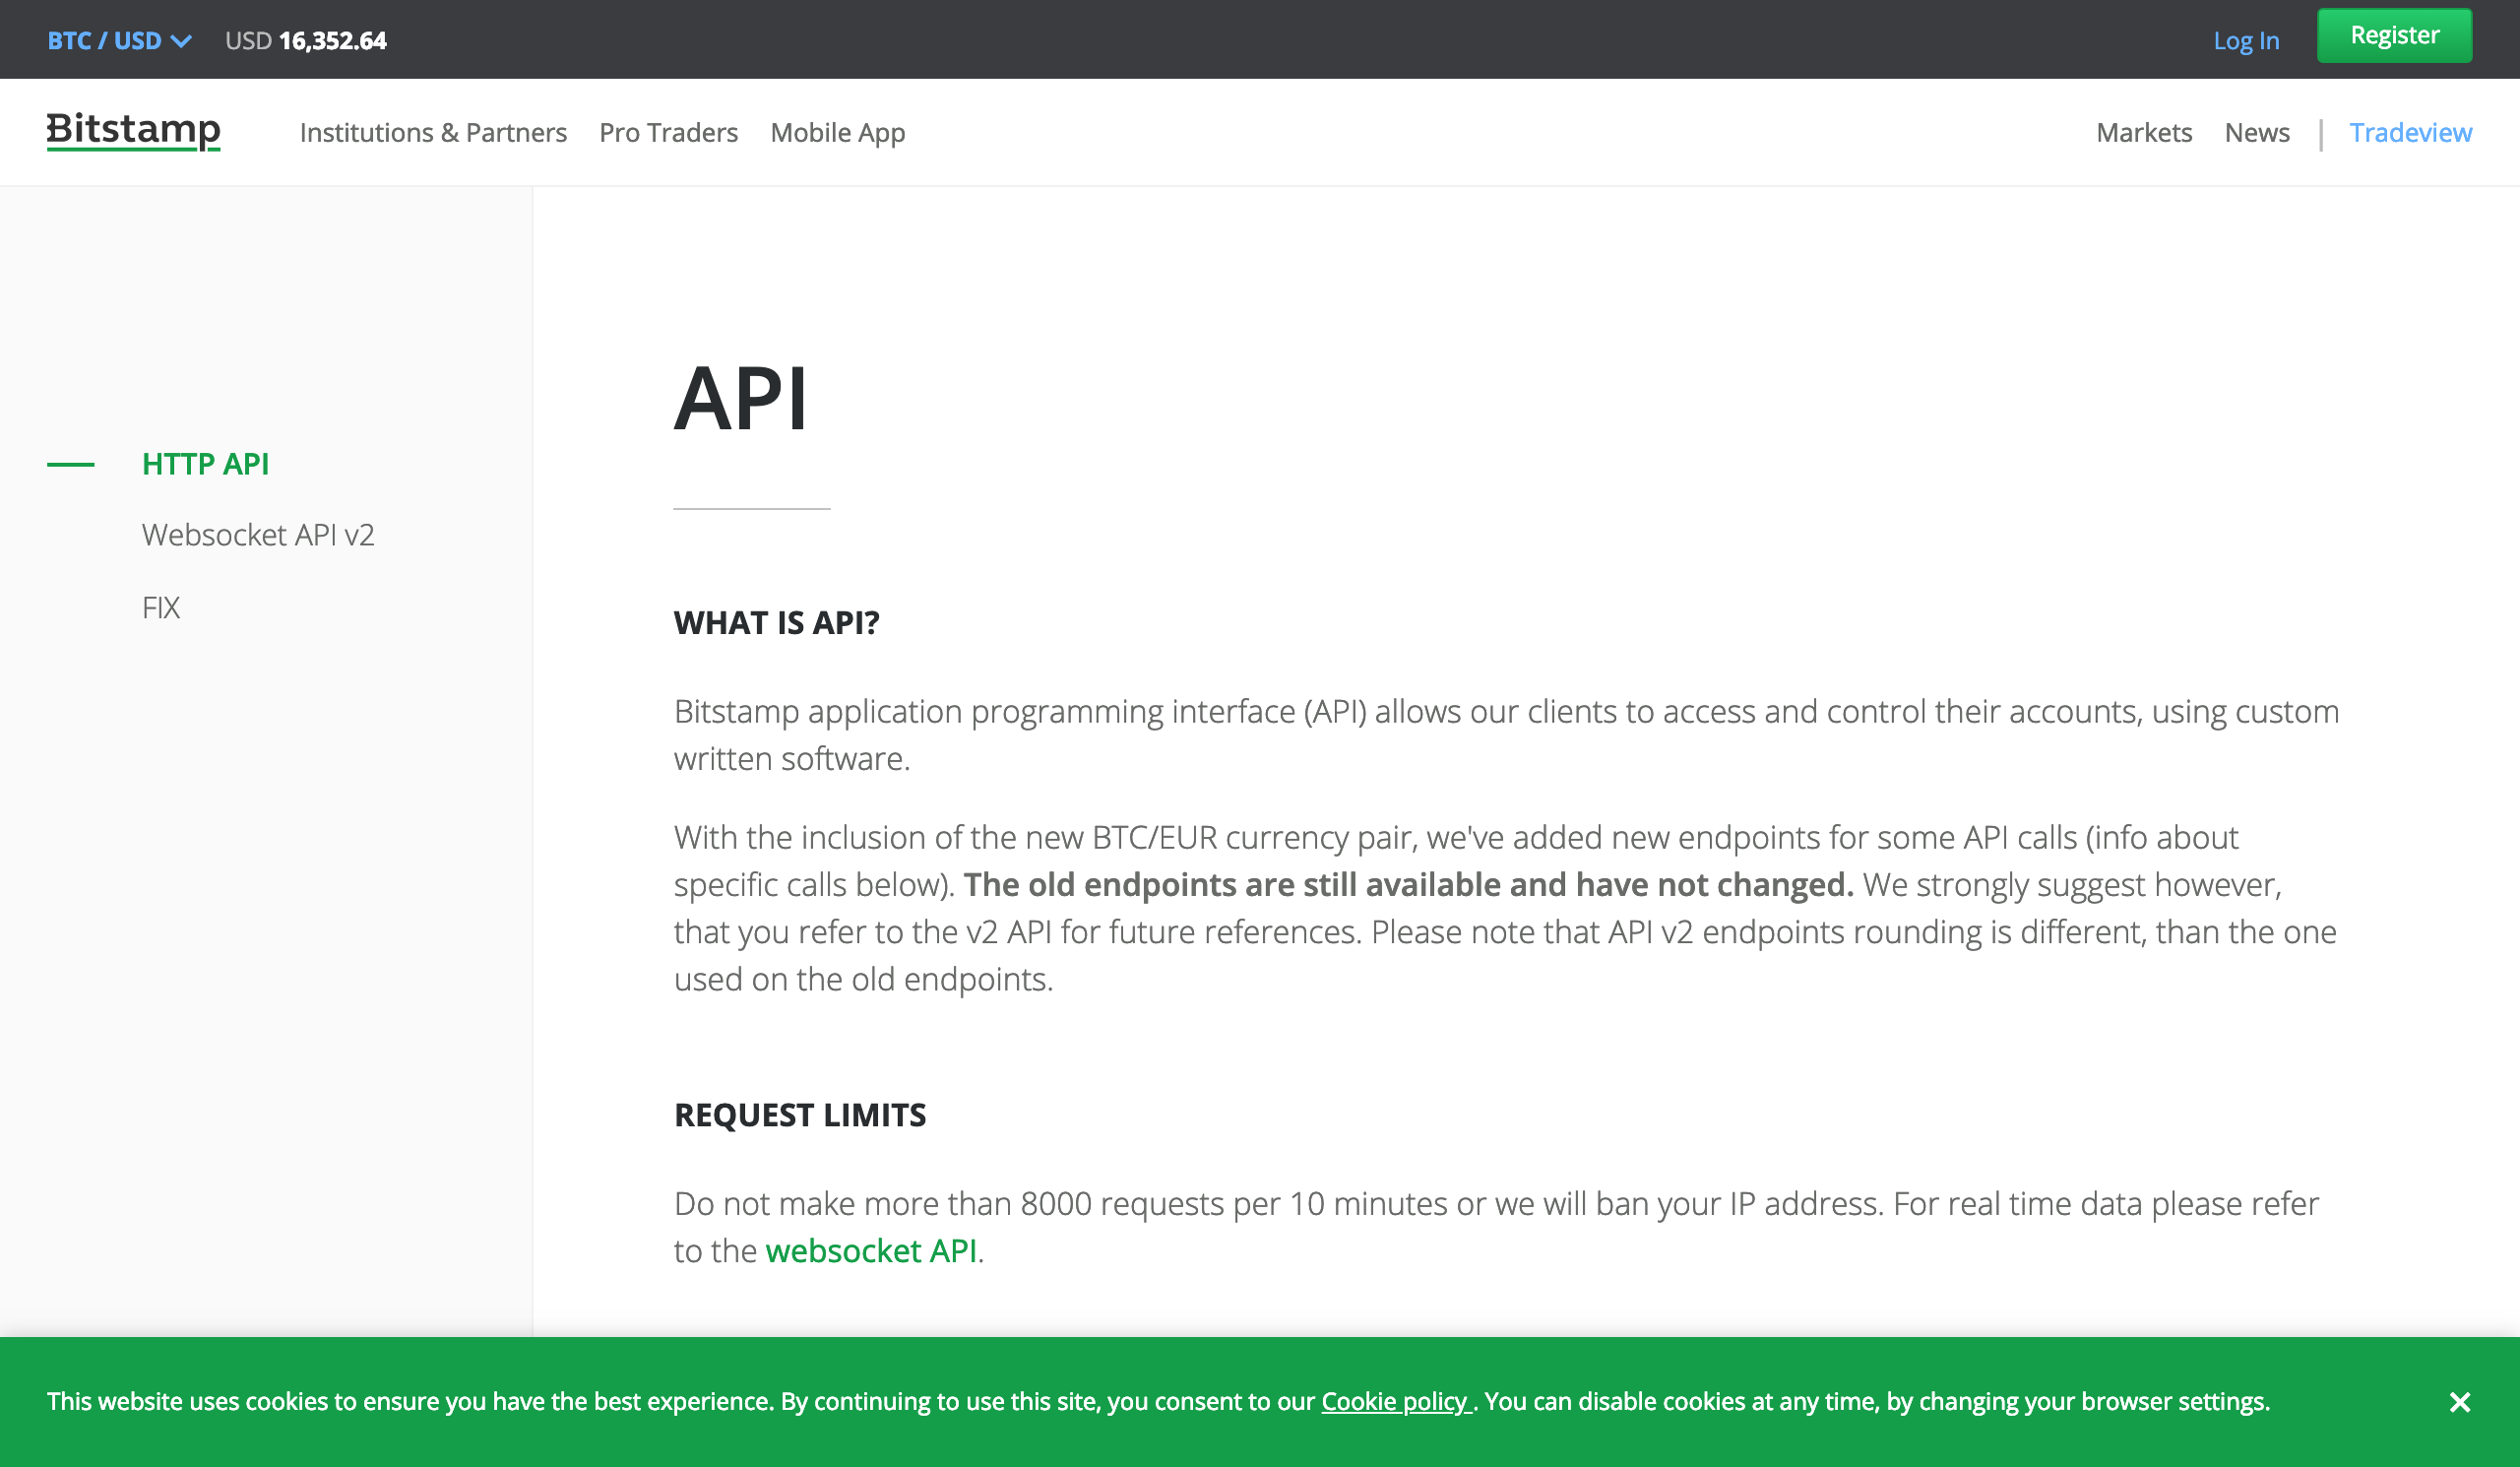The height and width of the screenshot is (1467, 2520).
Task: Open the Institutions & Partners menu
Action: point(431,131)
